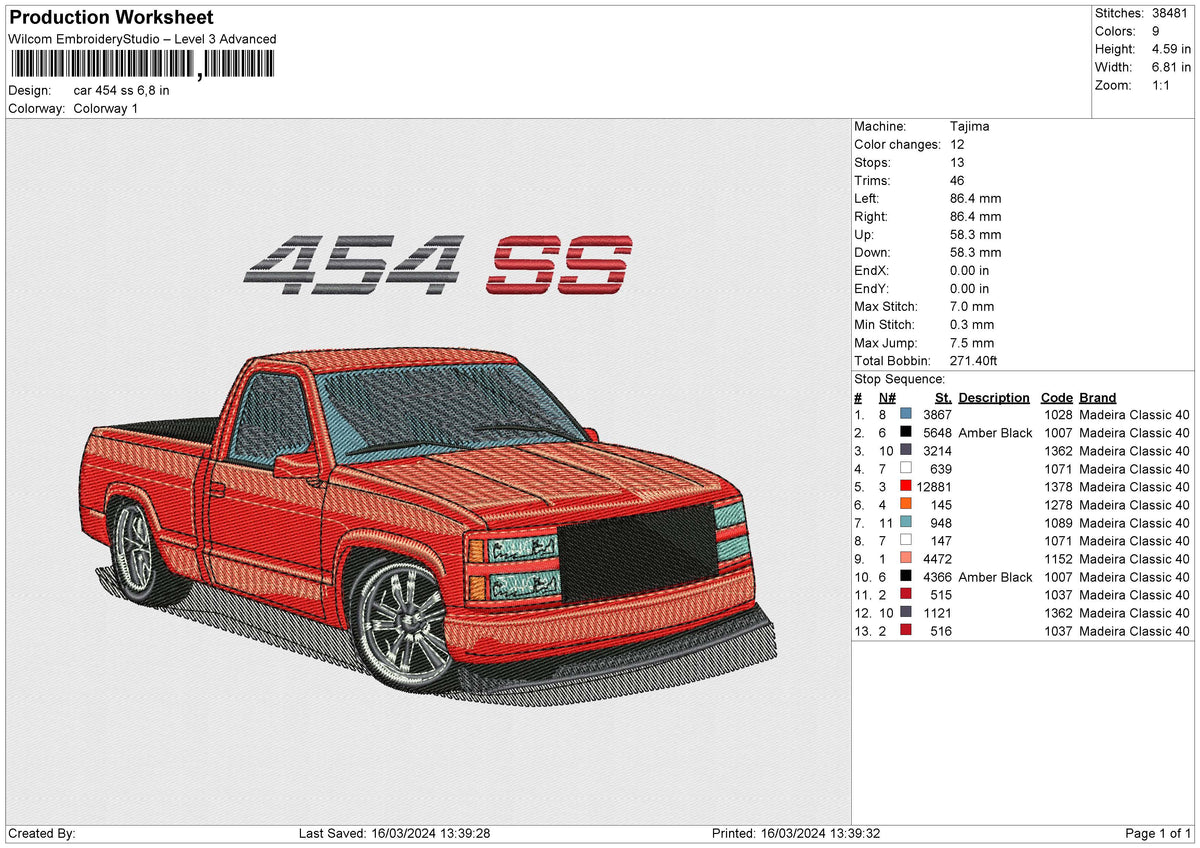Click the Created By label in footer
The height and width of the screenshot is (848, 1200).
click(41, 834)
